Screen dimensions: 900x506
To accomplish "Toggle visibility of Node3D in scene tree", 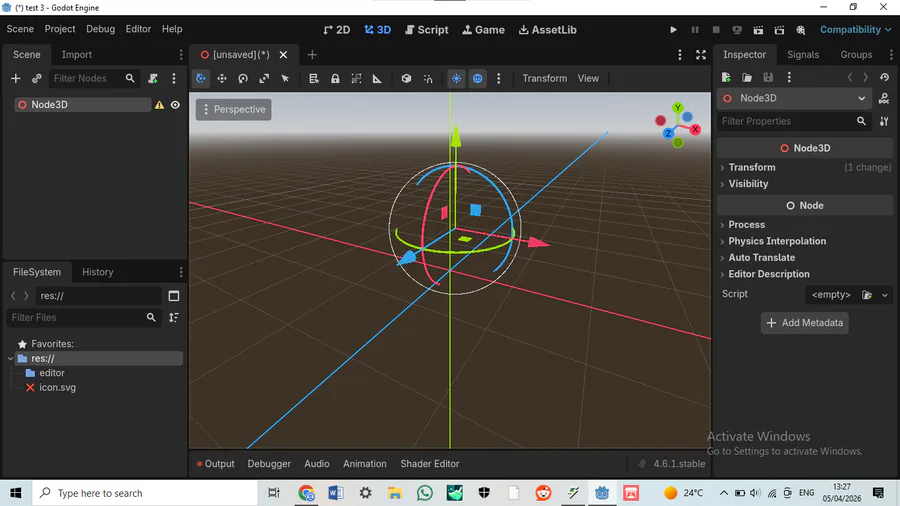I will (175, 105).
